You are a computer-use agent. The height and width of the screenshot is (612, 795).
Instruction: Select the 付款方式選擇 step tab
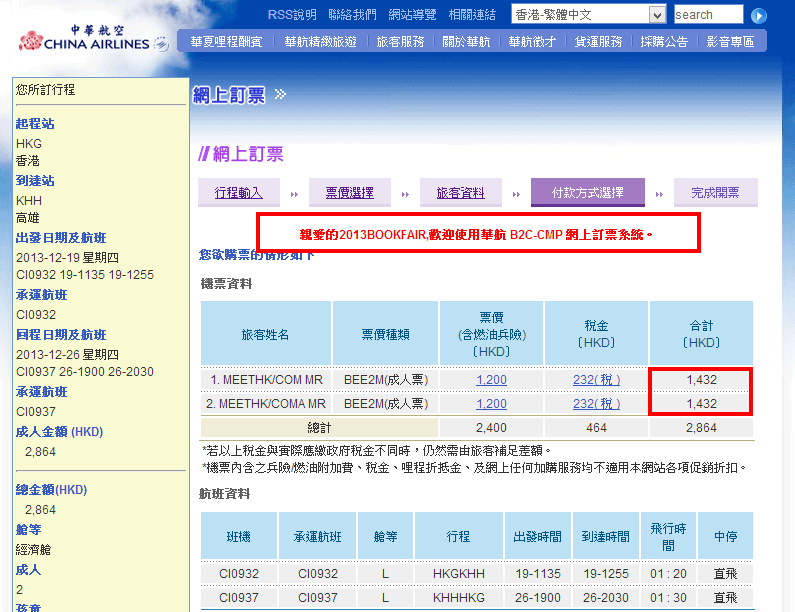pyautogui.click(x=587, y=193)
